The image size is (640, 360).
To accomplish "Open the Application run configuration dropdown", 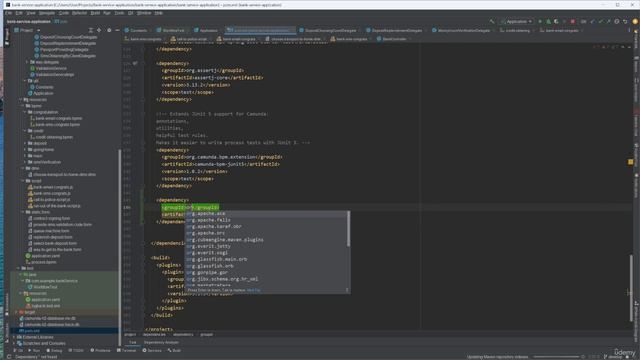I will (517, 22).
